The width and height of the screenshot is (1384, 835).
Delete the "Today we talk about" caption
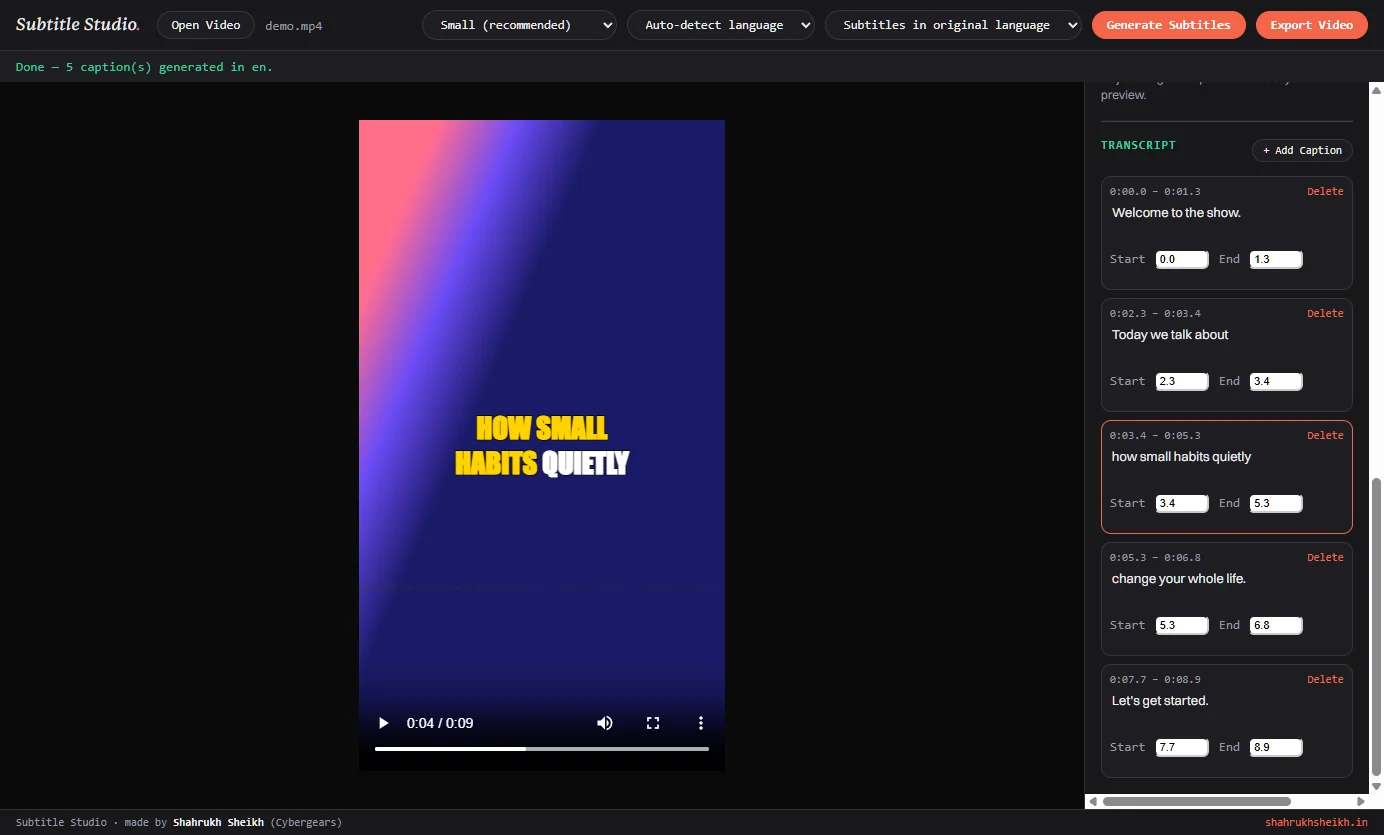coord(1325,313)
